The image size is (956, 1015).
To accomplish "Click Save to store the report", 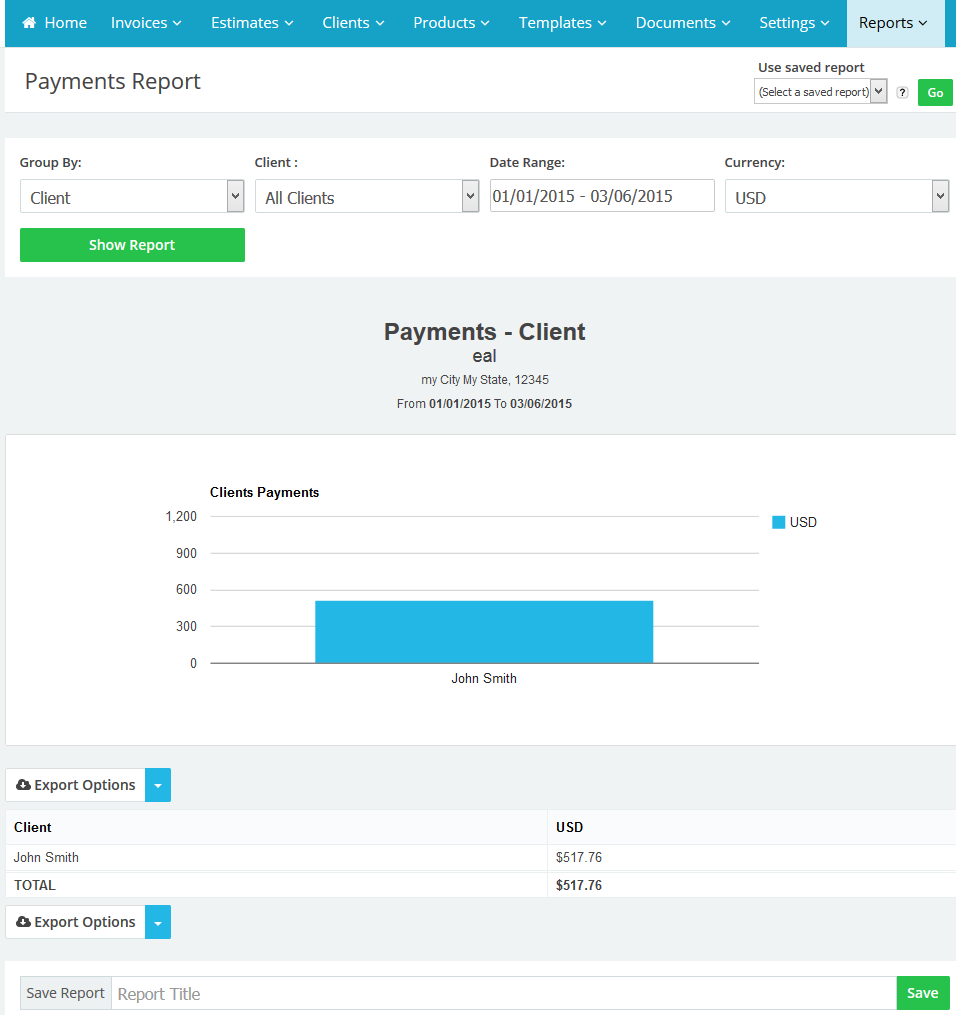I will [x=922, y=993].
